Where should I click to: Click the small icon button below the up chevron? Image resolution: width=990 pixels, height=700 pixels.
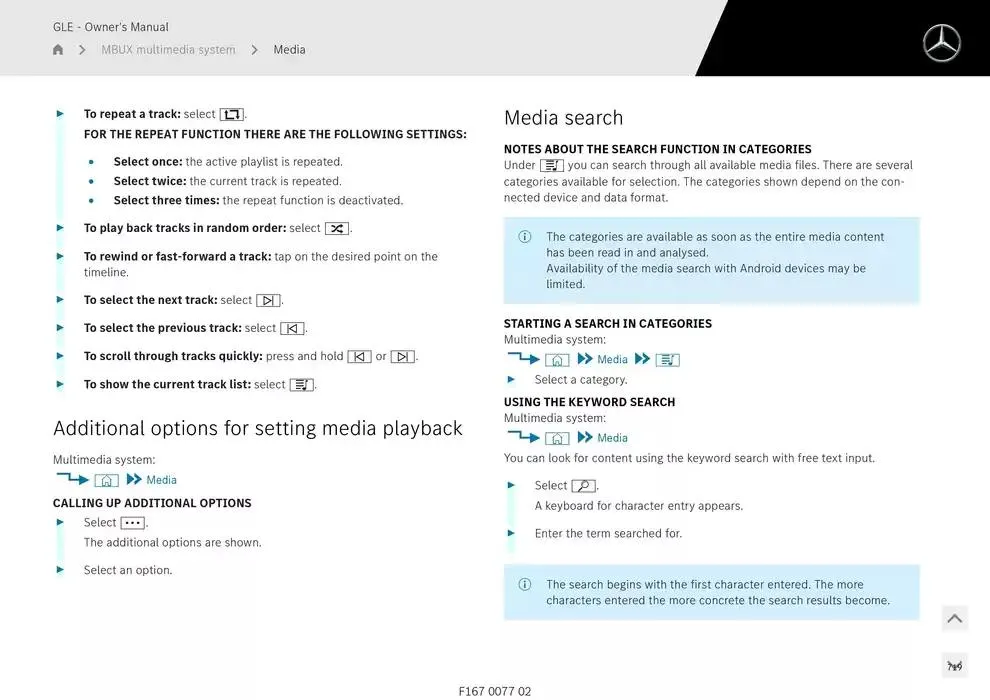[x=954, y=665]
